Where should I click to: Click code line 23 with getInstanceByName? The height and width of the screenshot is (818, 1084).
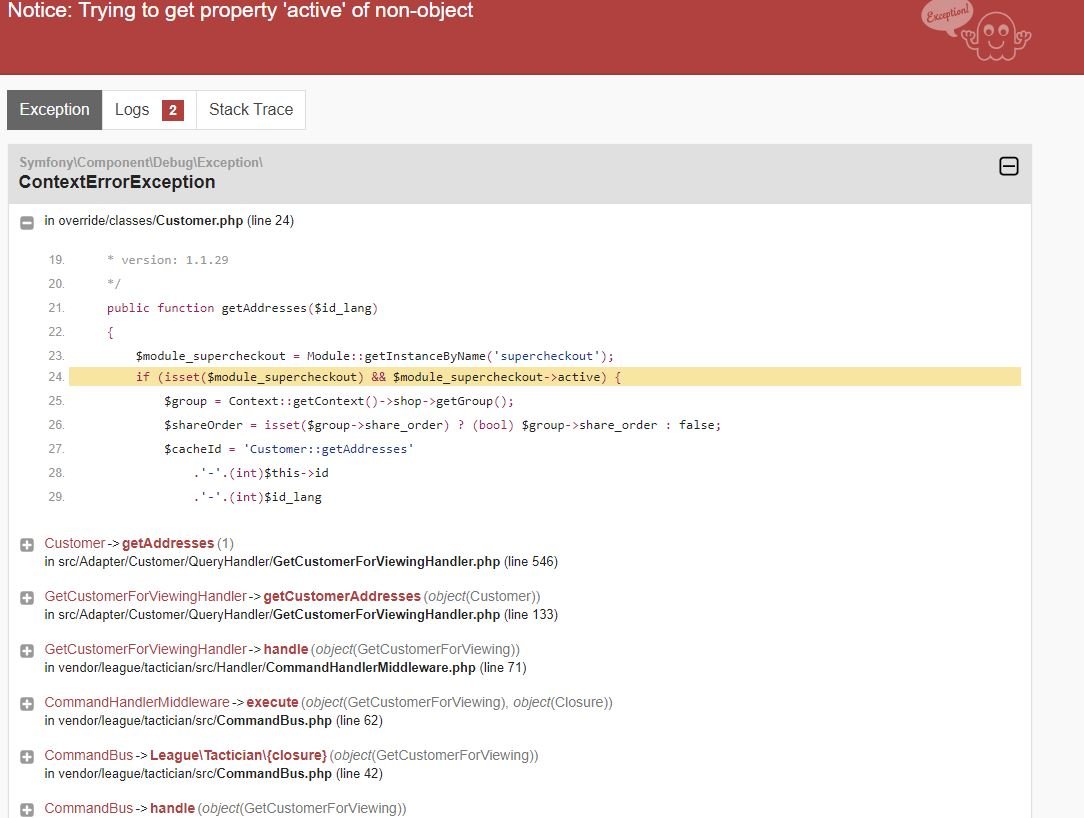point(375,356)
